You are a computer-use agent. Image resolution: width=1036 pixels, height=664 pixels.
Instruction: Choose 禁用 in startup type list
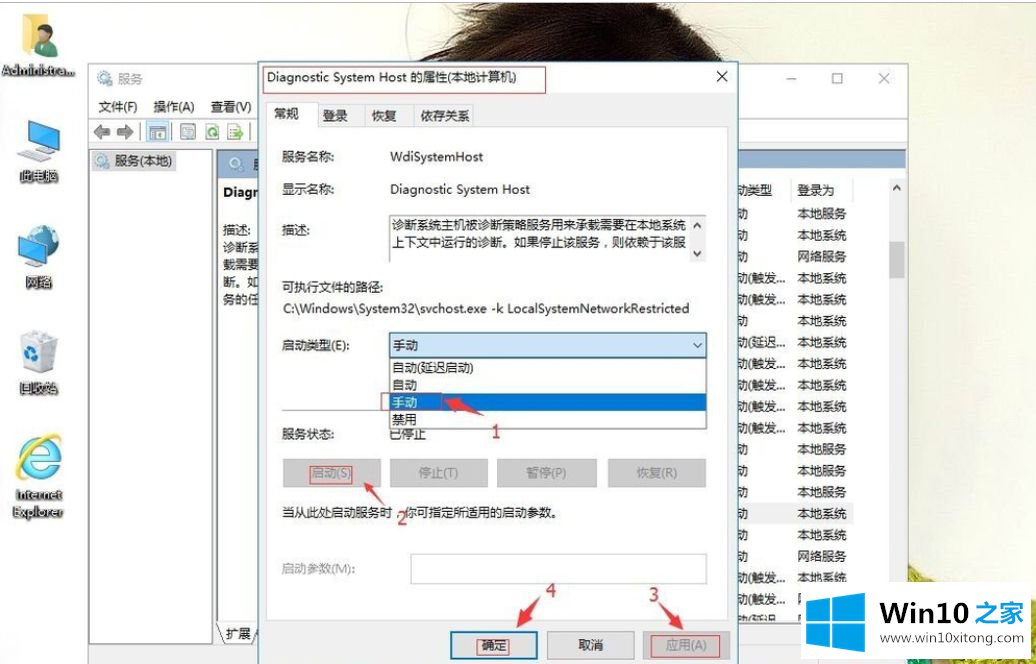click(x=404, y=419)
